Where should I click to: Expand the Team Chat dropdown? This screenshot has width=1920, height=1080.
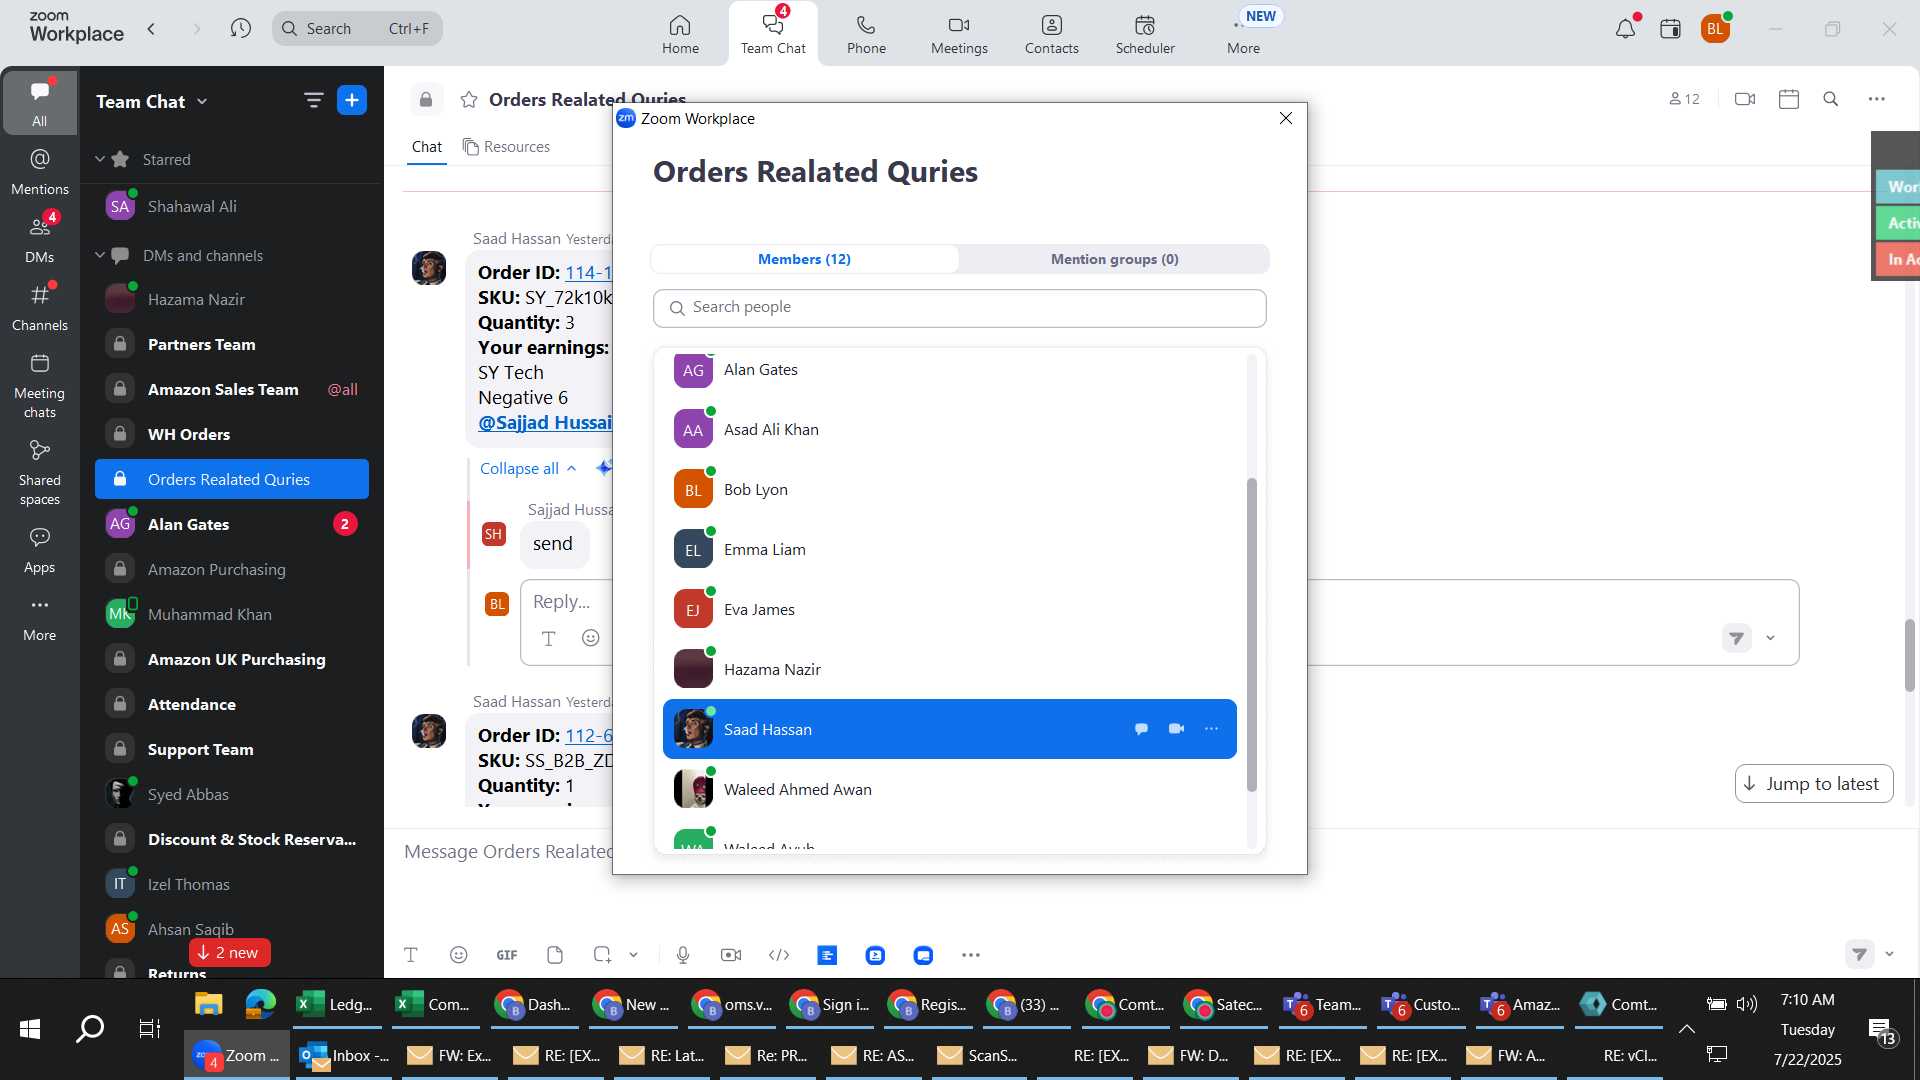202,101
